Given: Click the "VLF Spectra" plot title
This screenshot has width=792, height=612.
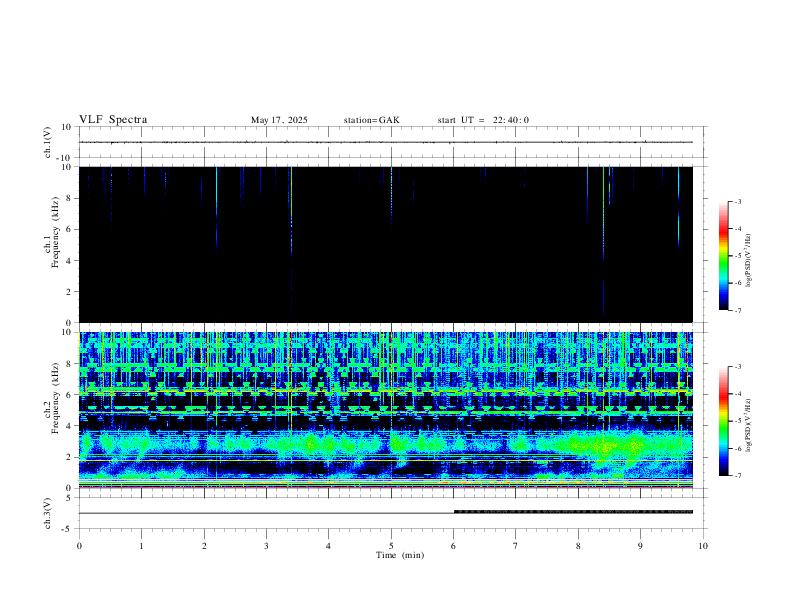Looking at the screenshot, I should (113, 120).
